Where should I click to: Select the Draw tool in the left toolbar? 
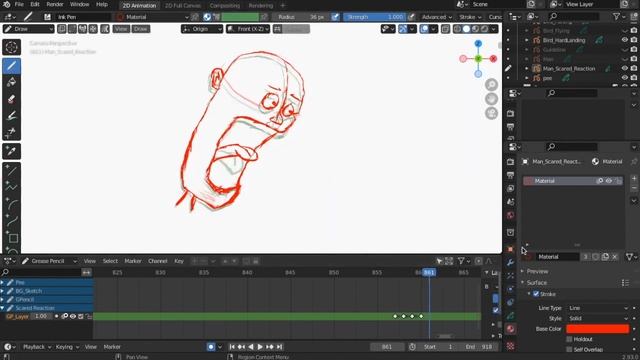click(11, 65)
